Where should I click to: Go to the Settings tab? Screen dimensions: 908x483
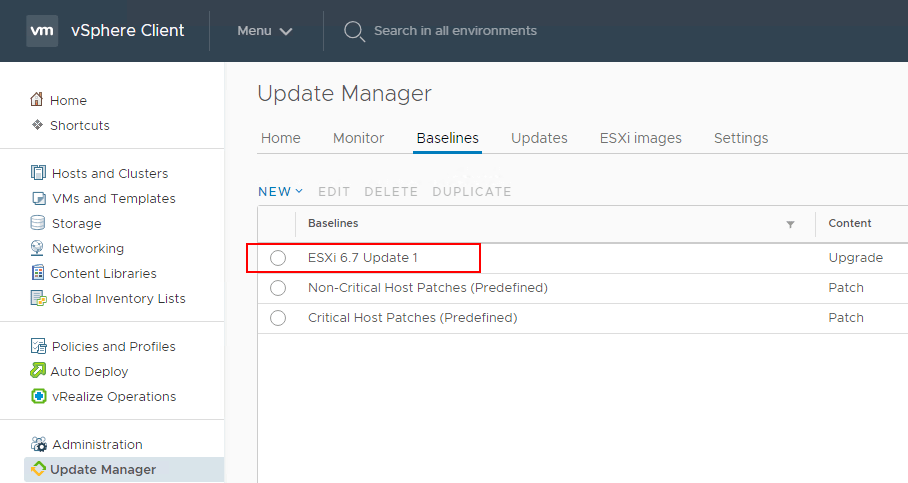point(741,138)
